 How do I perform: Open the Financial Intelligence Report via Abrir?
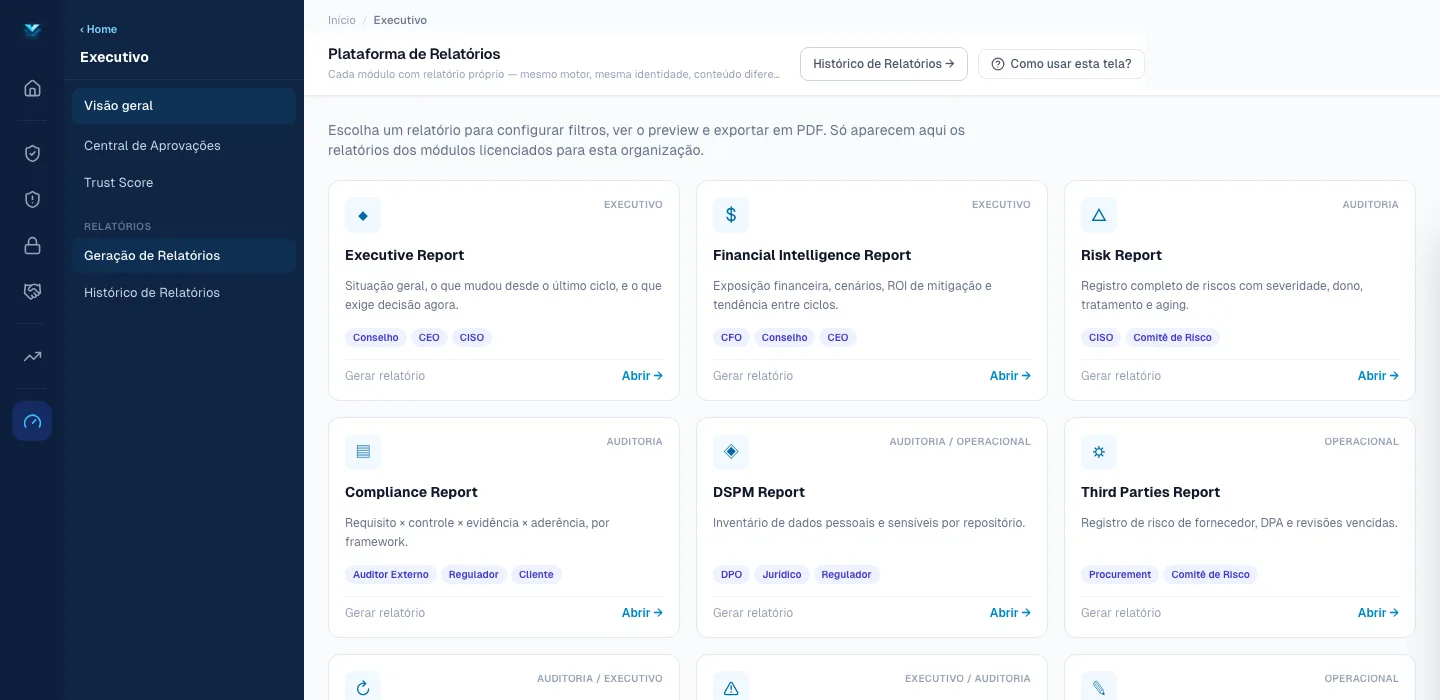[x=1010, y=376]
